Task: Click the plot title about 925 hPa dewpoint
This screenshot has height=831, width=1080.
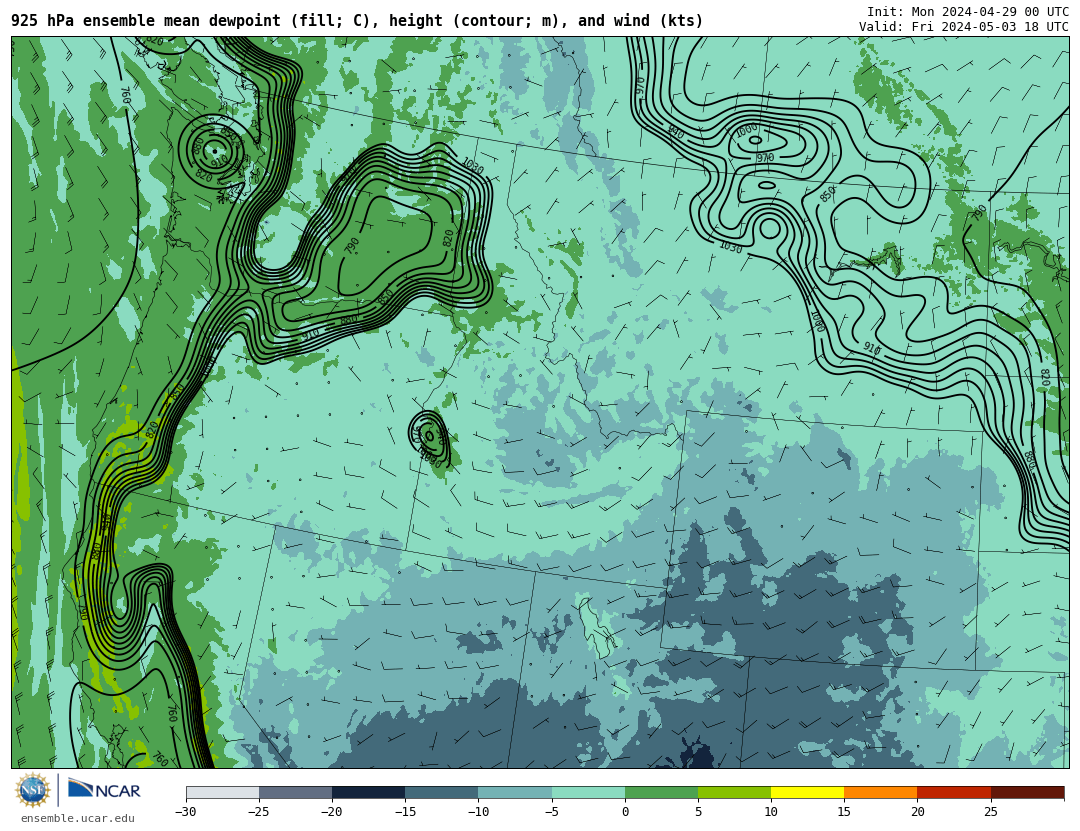Action: (x=357, y=21)
